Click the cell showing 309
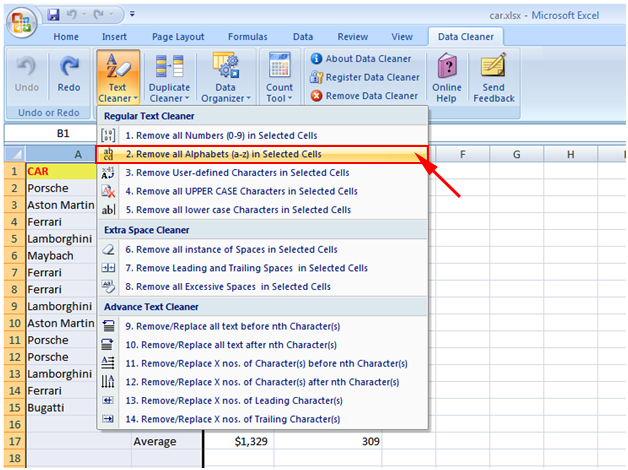The image size is (628, 470). (x=328, y=441)
